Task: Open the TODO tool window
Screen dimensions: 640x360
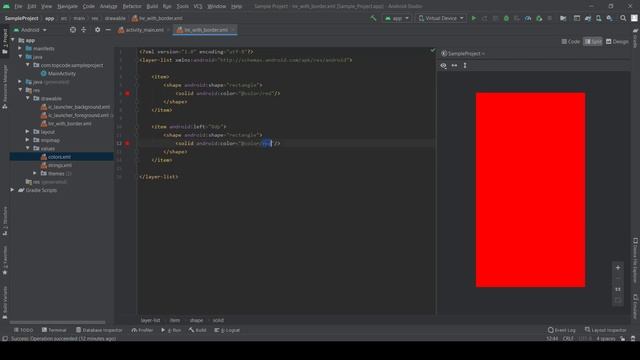Action: 23,330
